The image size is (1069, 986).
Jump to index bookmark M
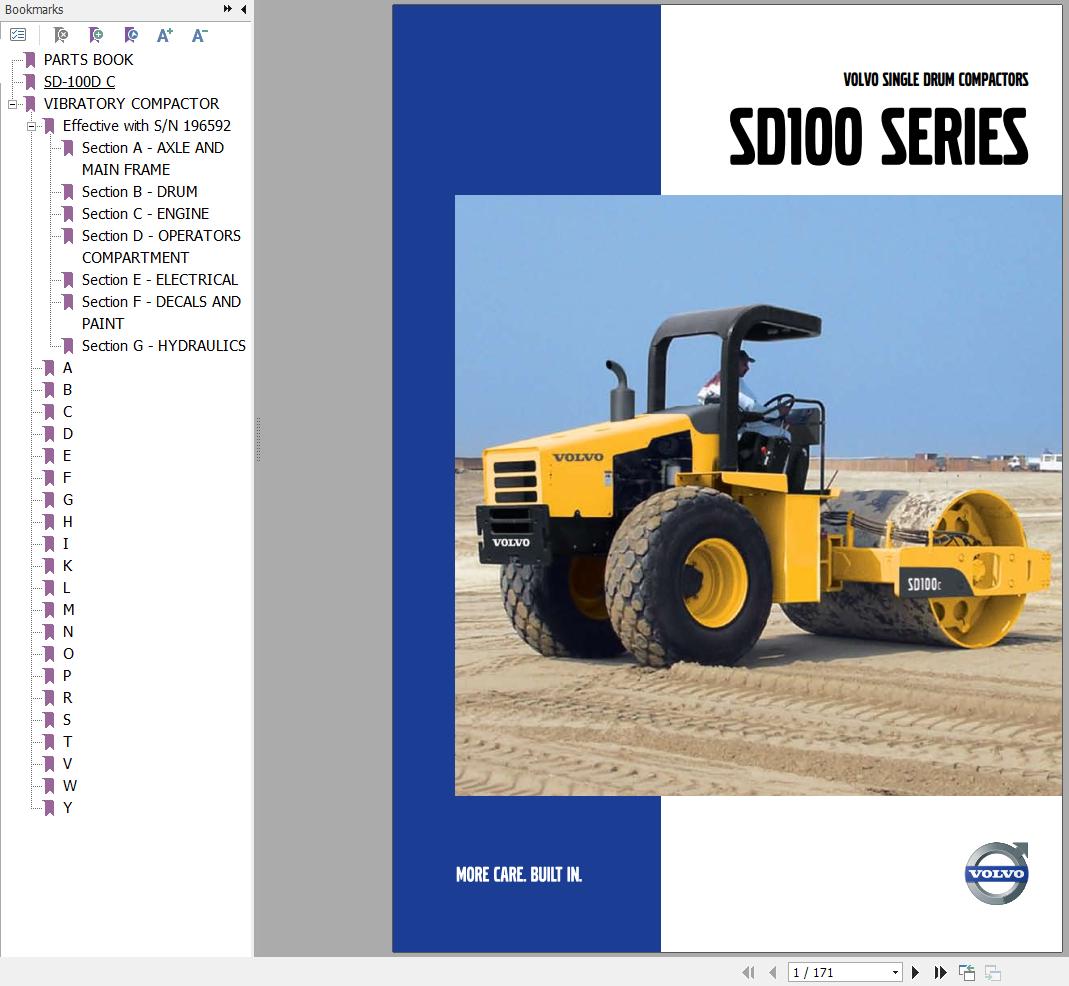[x=68, y=610]
